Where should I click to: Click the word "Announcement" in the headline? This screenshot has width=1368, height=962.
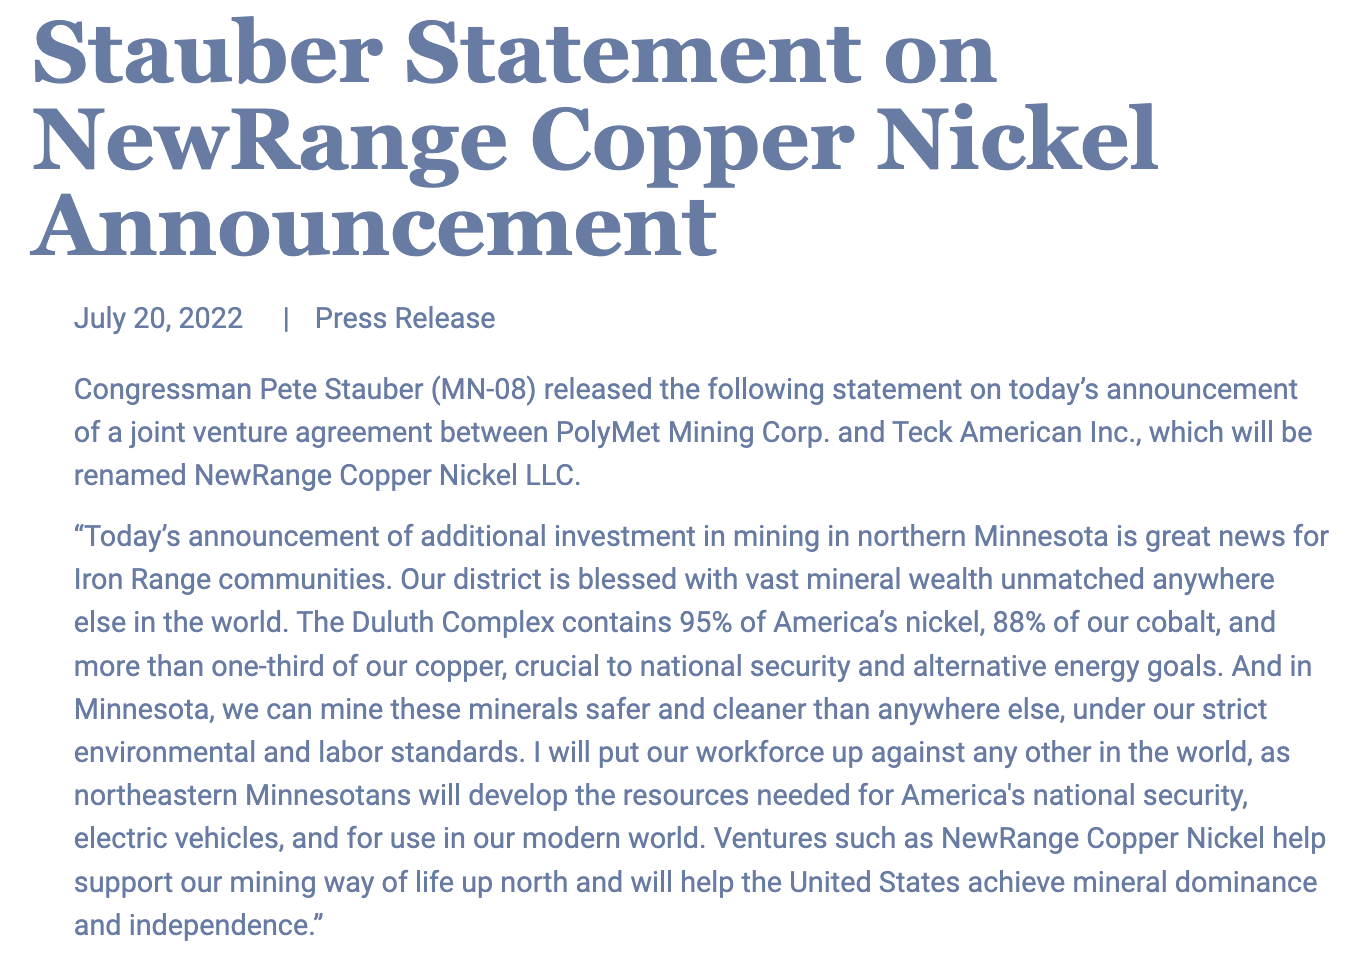pyautogui.click(x=374, y=225)
